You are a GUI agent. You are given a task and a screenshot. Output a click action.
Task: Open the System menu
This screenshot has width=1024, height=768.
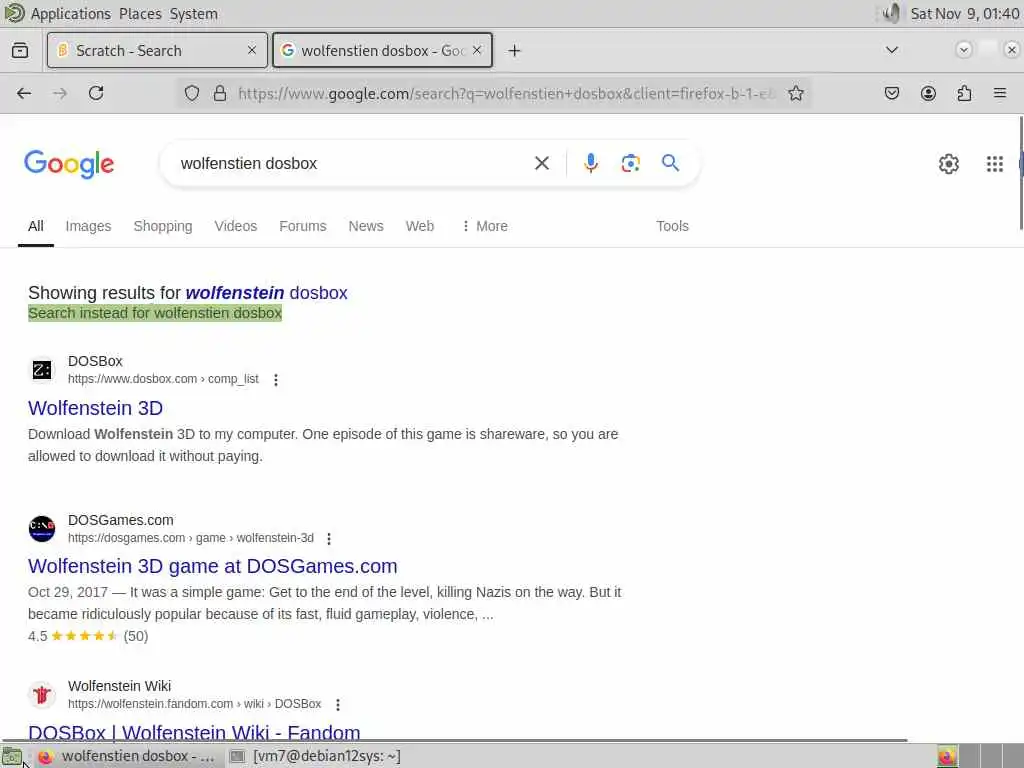coord(194,13)
